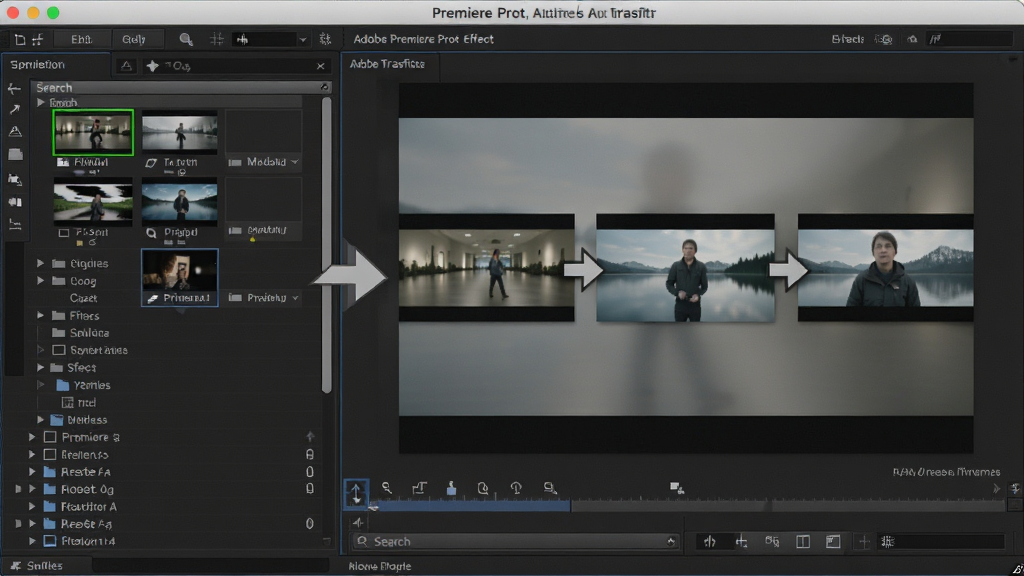
Task: Click the window layout icon in bottom toolbar
Action: [x=833, y=541]
